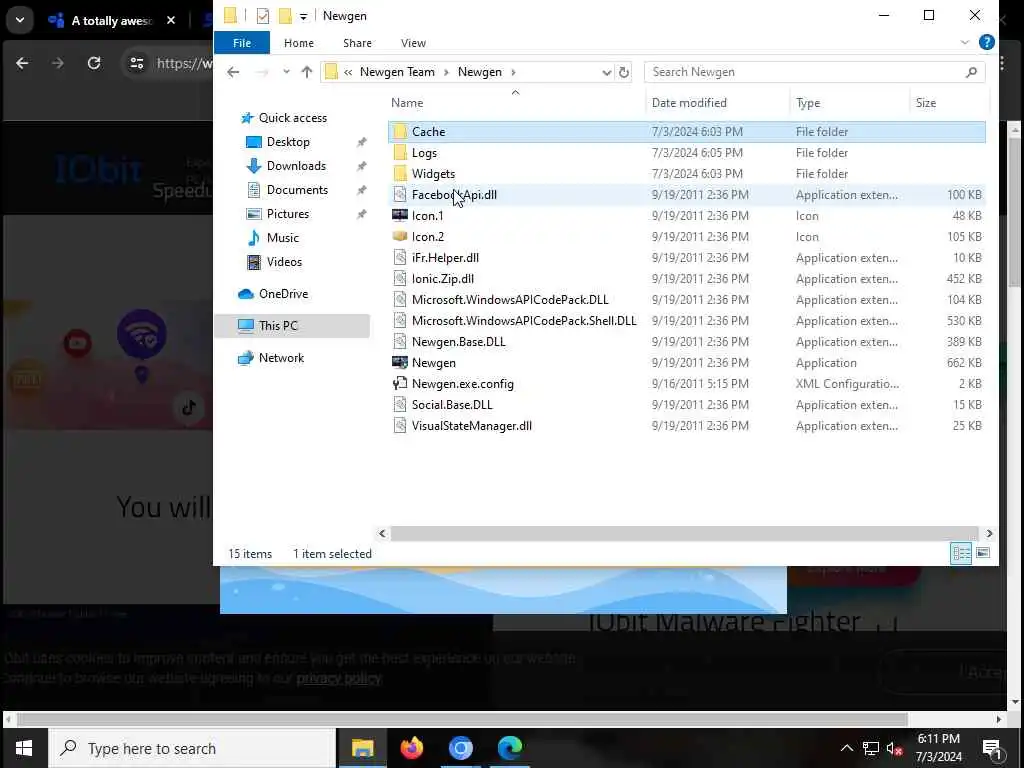Open Music in navigation pane
This screenshot has width=1024, height=768.
pos(282,238)
